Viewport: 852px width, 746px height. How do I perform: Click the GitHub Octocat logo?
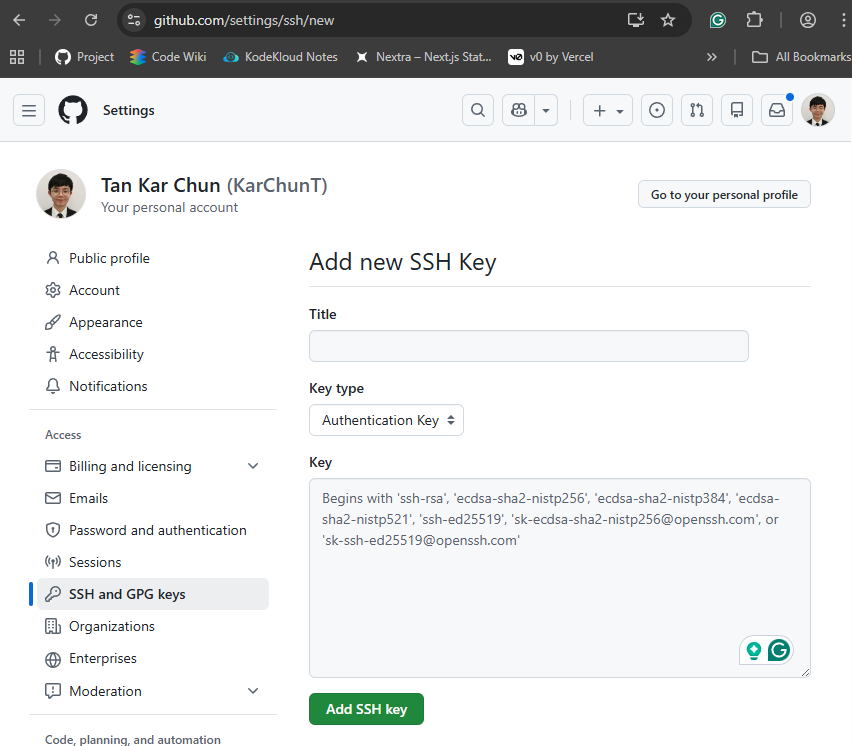point(73,110)
